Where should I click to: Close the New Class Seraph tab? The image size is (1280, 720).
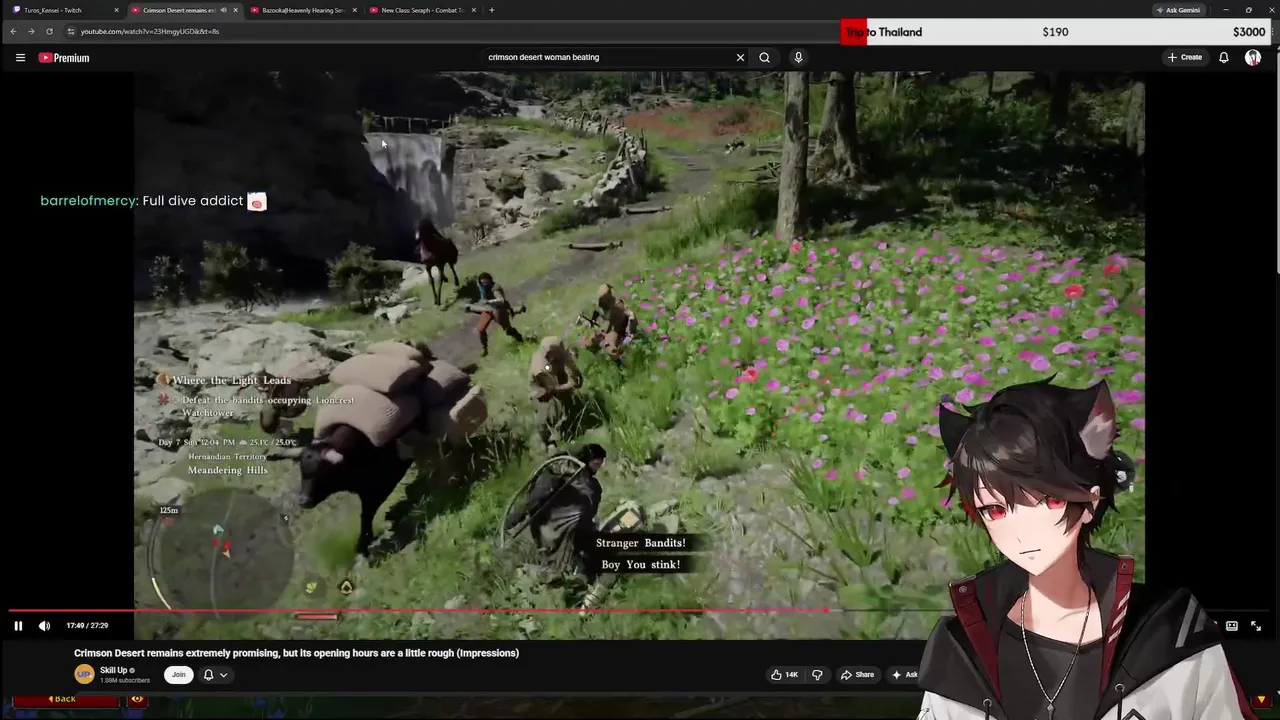pos(473,10)
